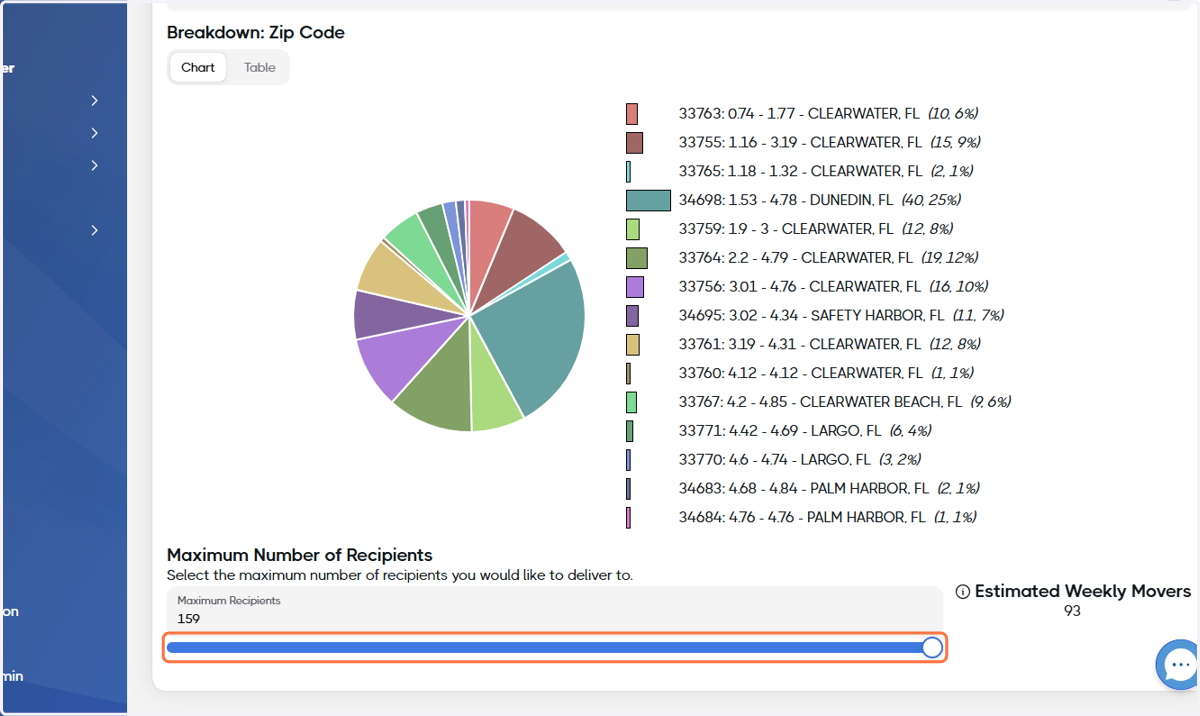Open the chat support bubble icon

point(1180,665)
